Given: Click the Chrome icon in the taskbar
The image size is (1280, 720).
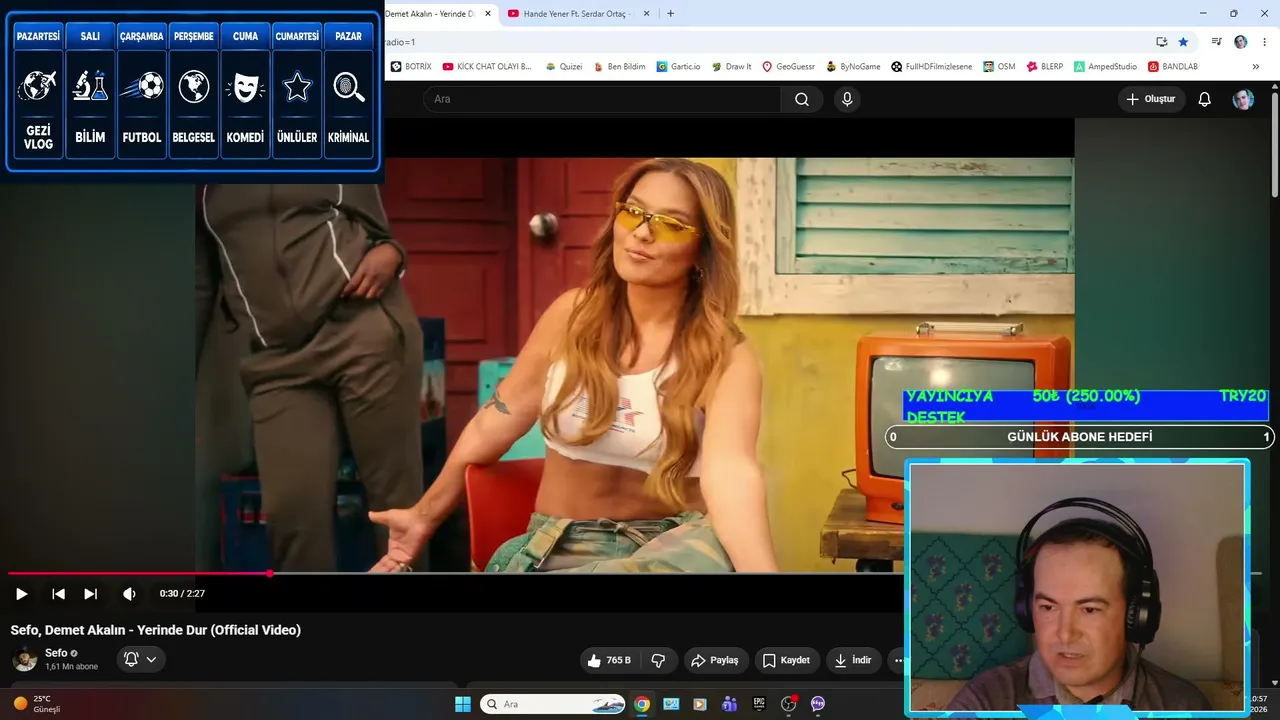Looking at the screenshot, I should [x=642, y=704].
